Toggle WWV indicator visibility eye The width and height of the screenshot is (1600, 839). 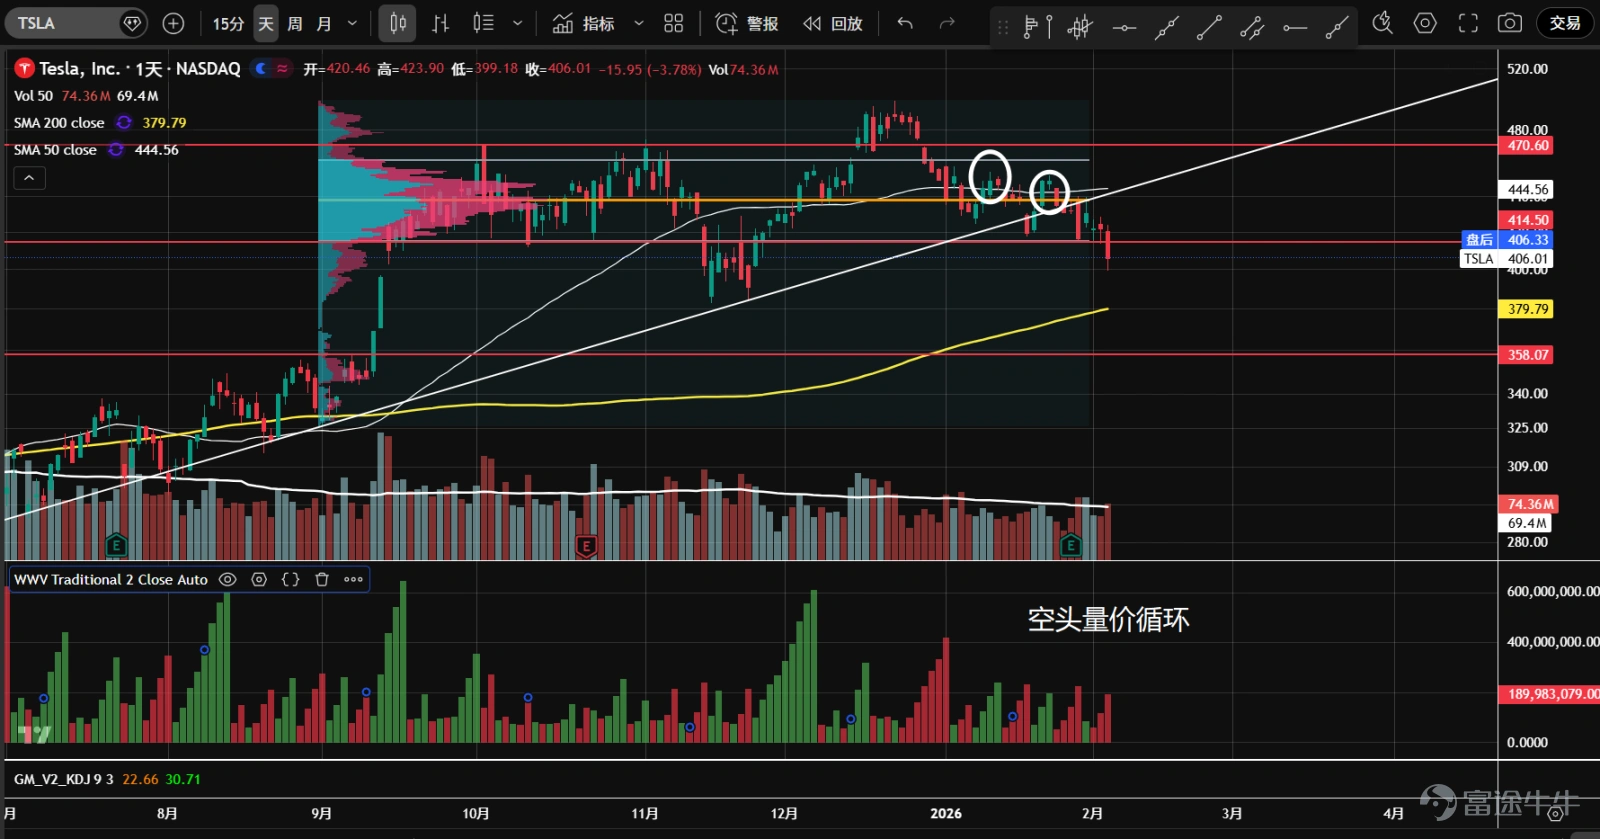(228, 579)
